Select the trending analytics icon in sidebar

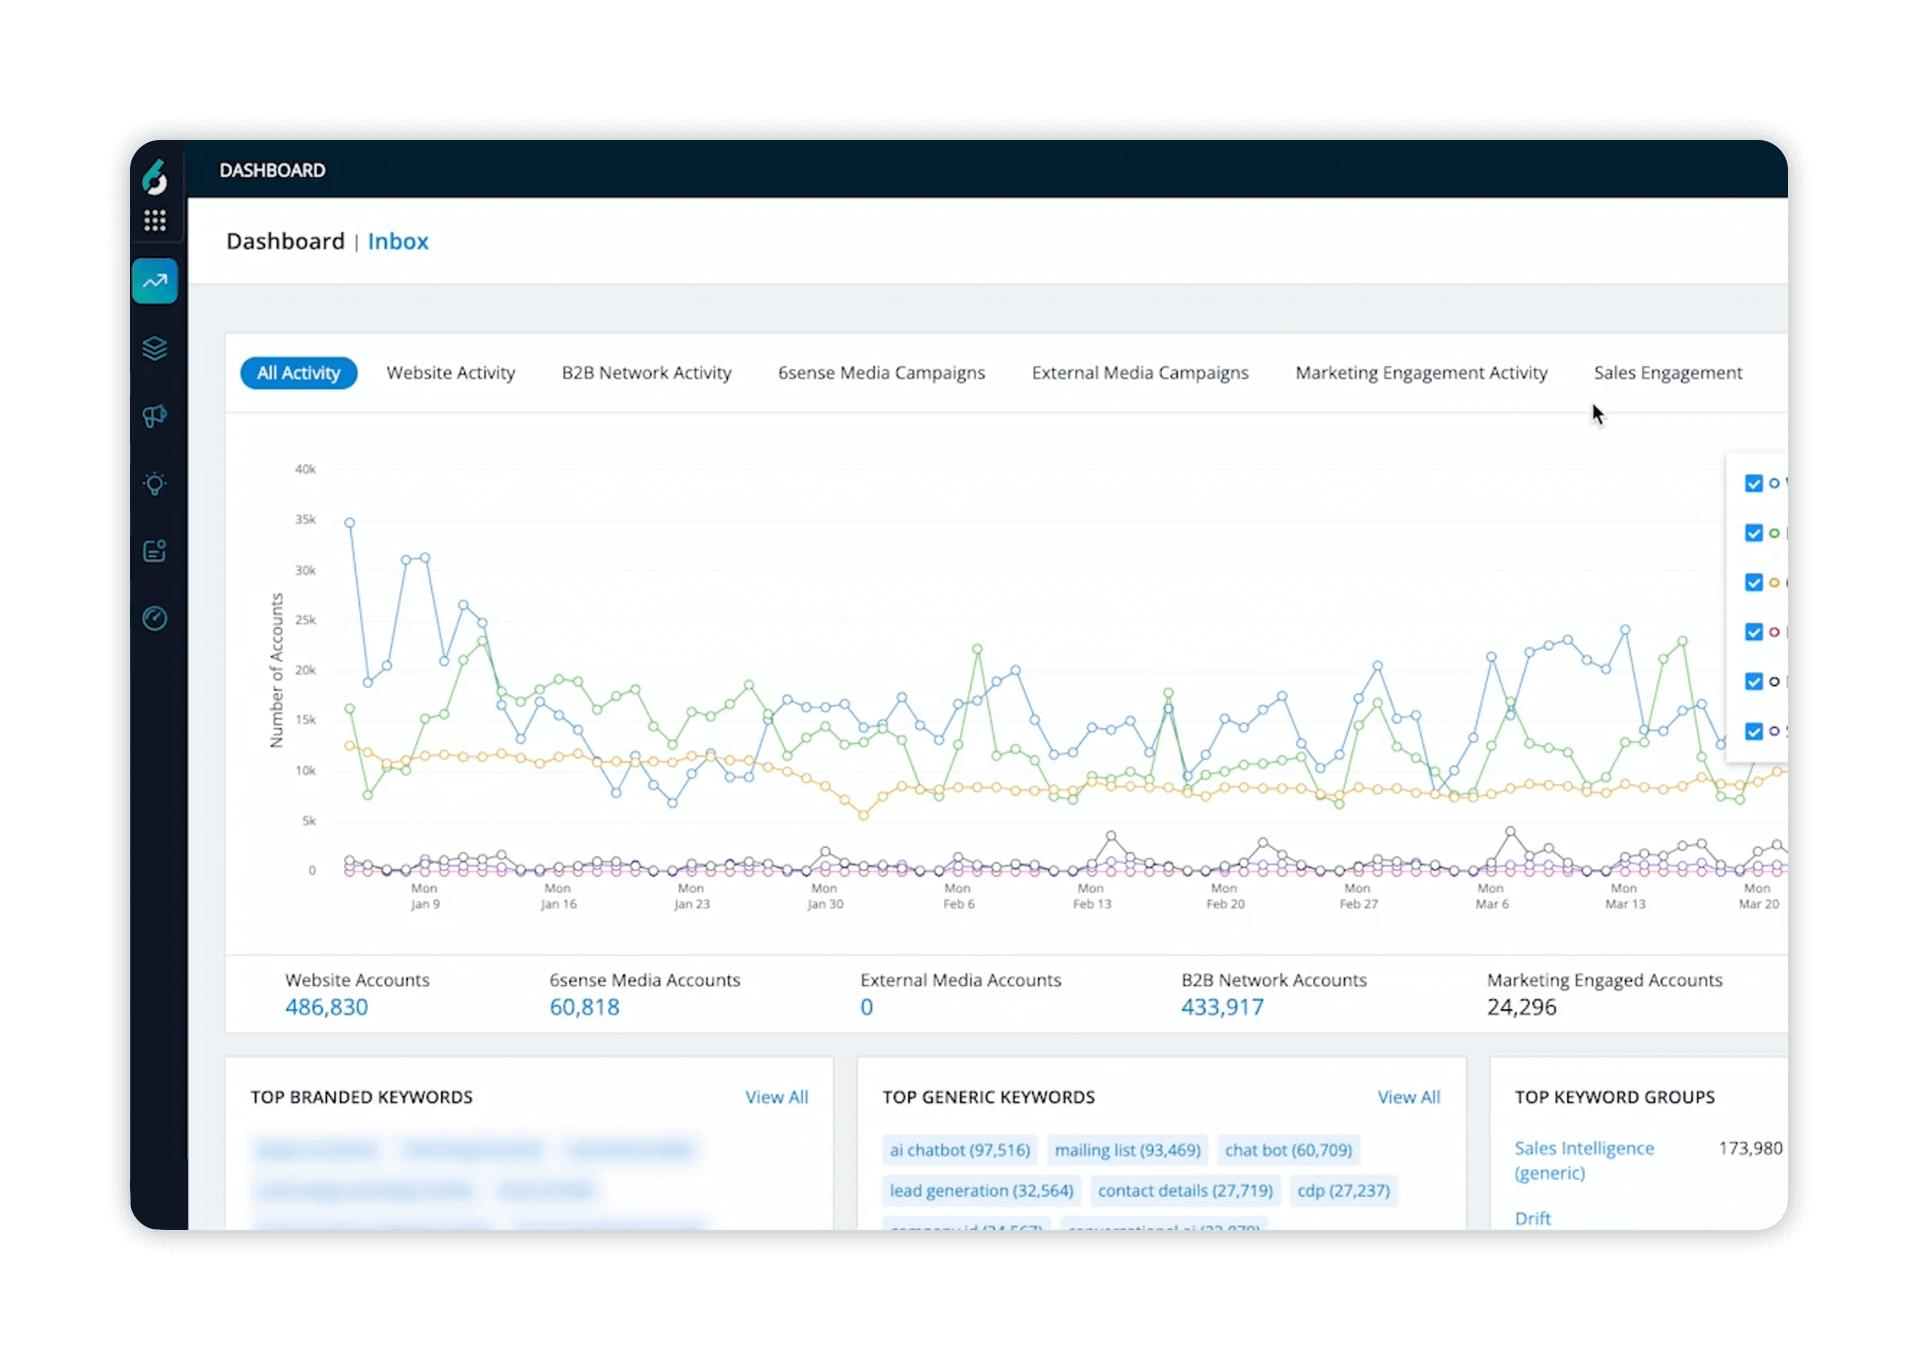[x=155, y=281]
